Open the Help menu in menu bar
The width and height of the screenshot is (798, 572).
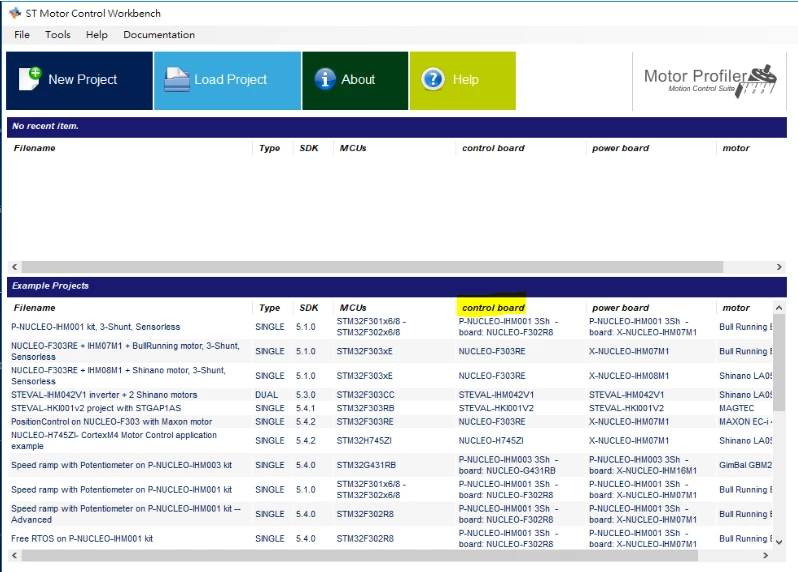[x=97, y=35]
